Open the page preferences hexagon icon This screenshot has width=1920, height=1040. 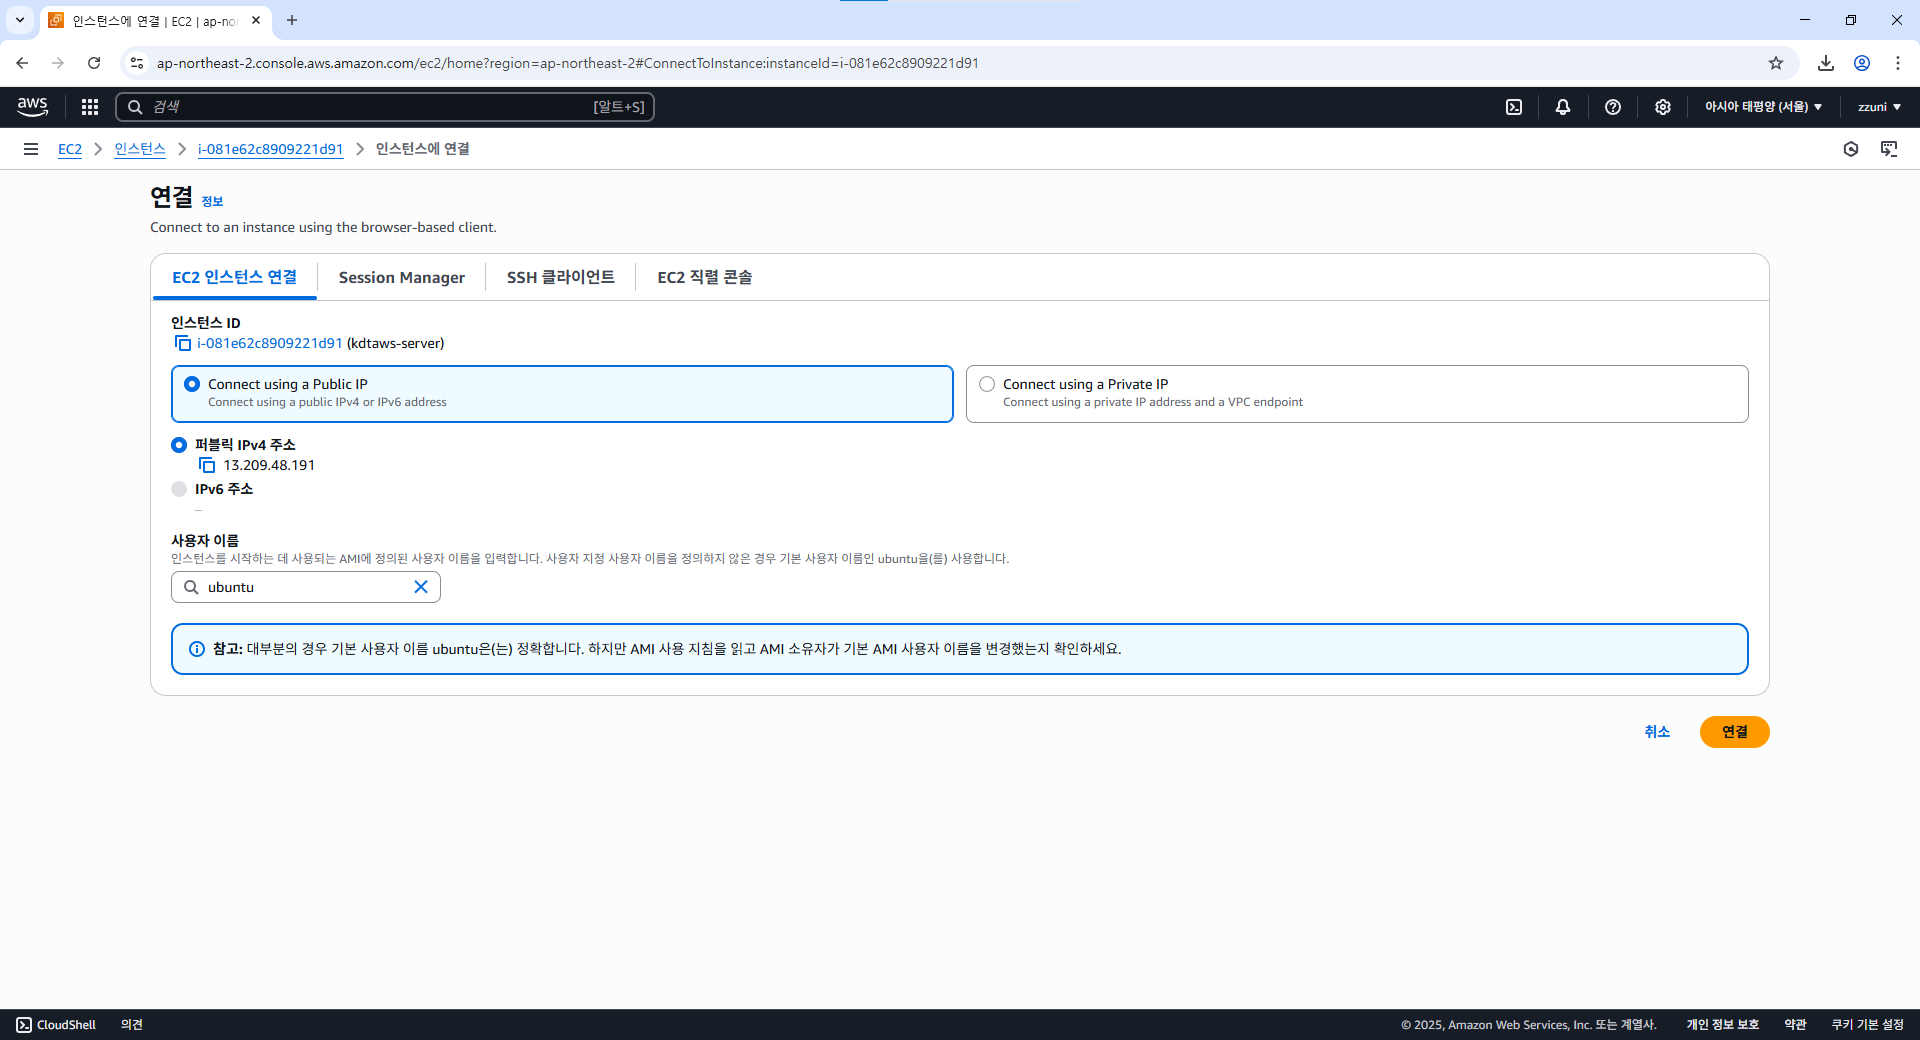click(x=1851, y=149)
